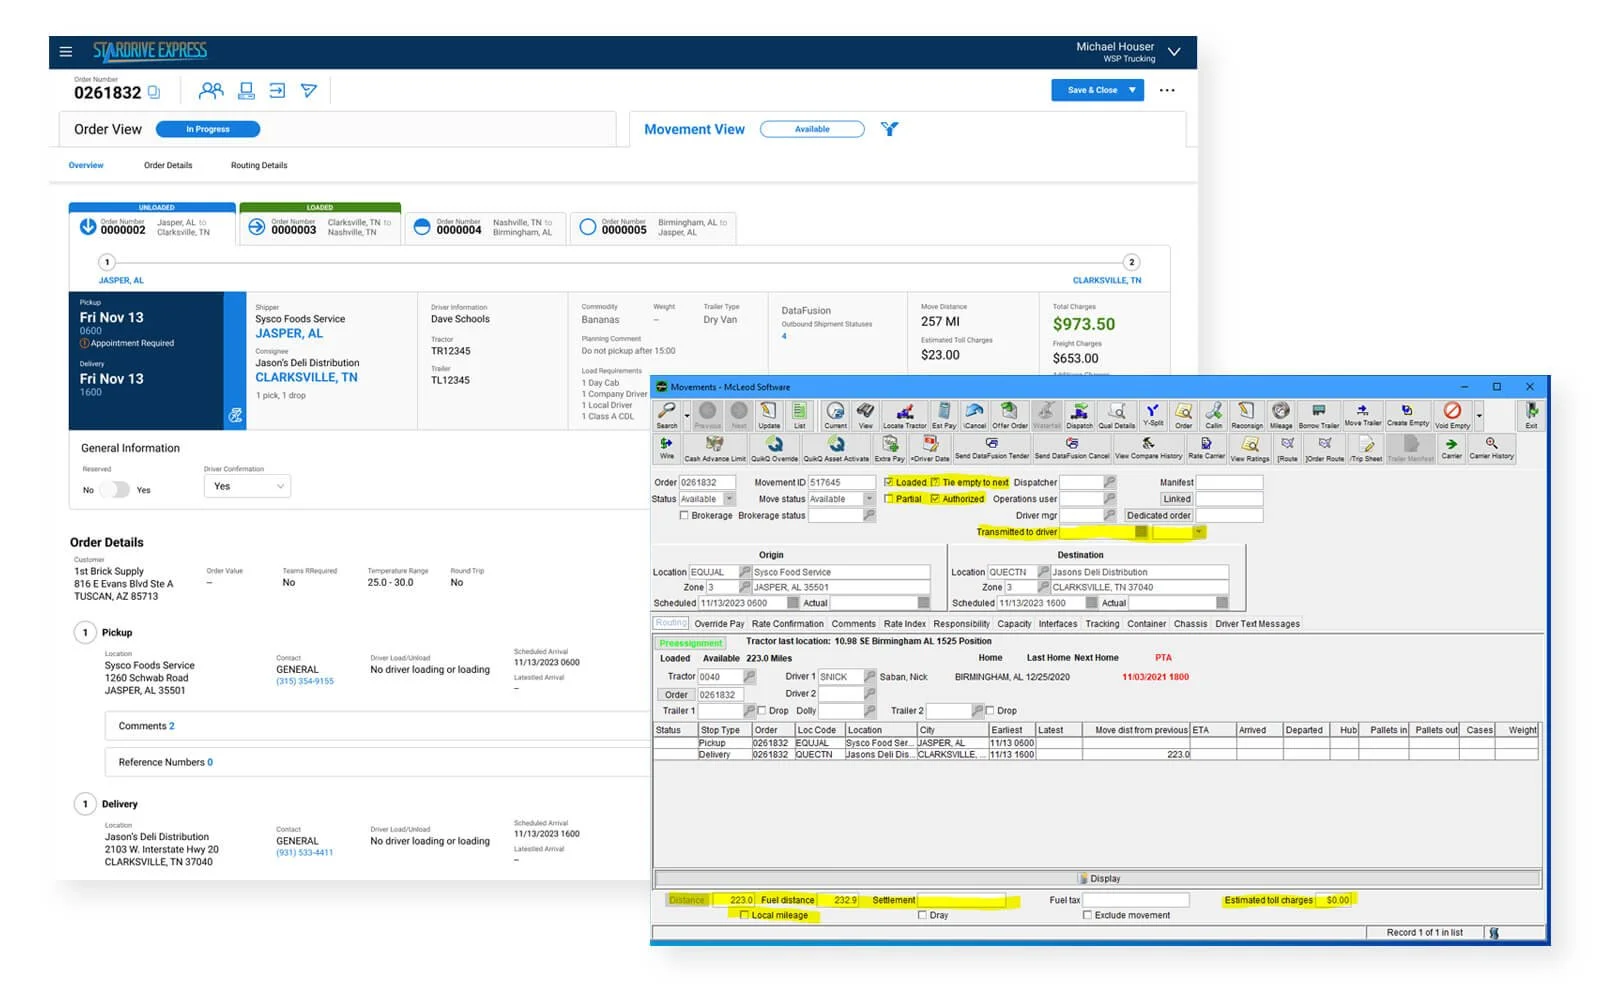
Task: Toggle the Local mileage checkbox
Action: 744,915
